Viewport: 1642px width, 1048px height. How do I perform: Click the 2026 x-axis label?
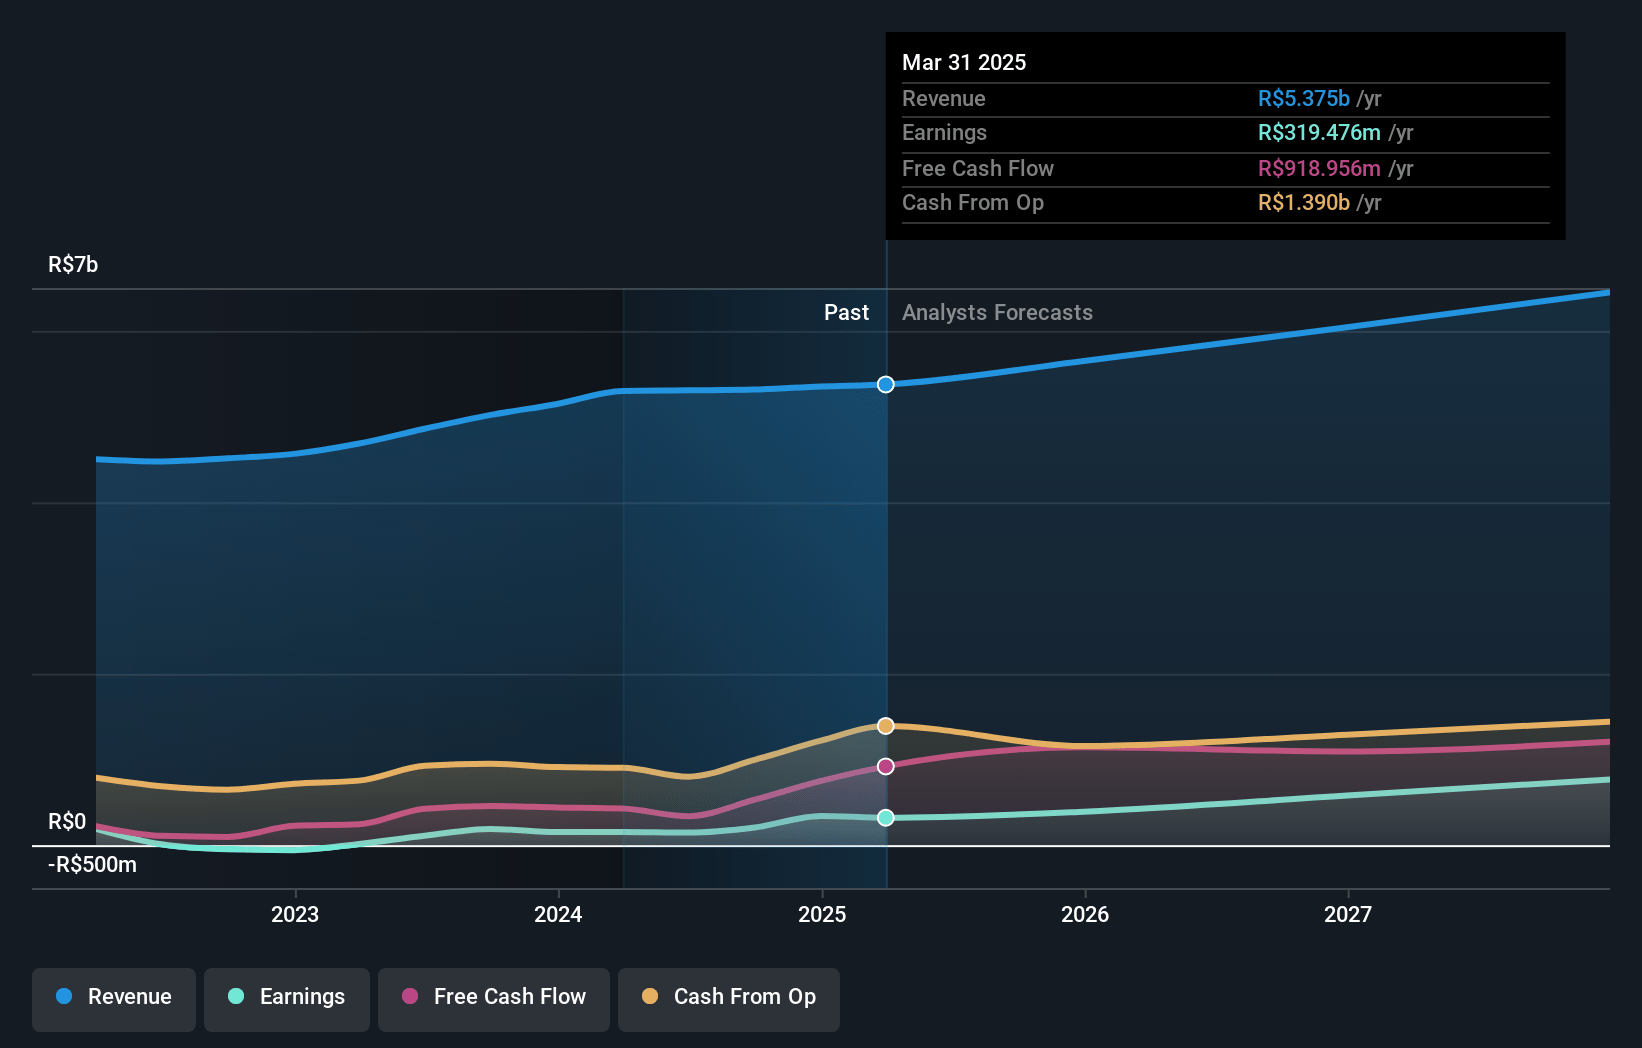(1085, 914)
